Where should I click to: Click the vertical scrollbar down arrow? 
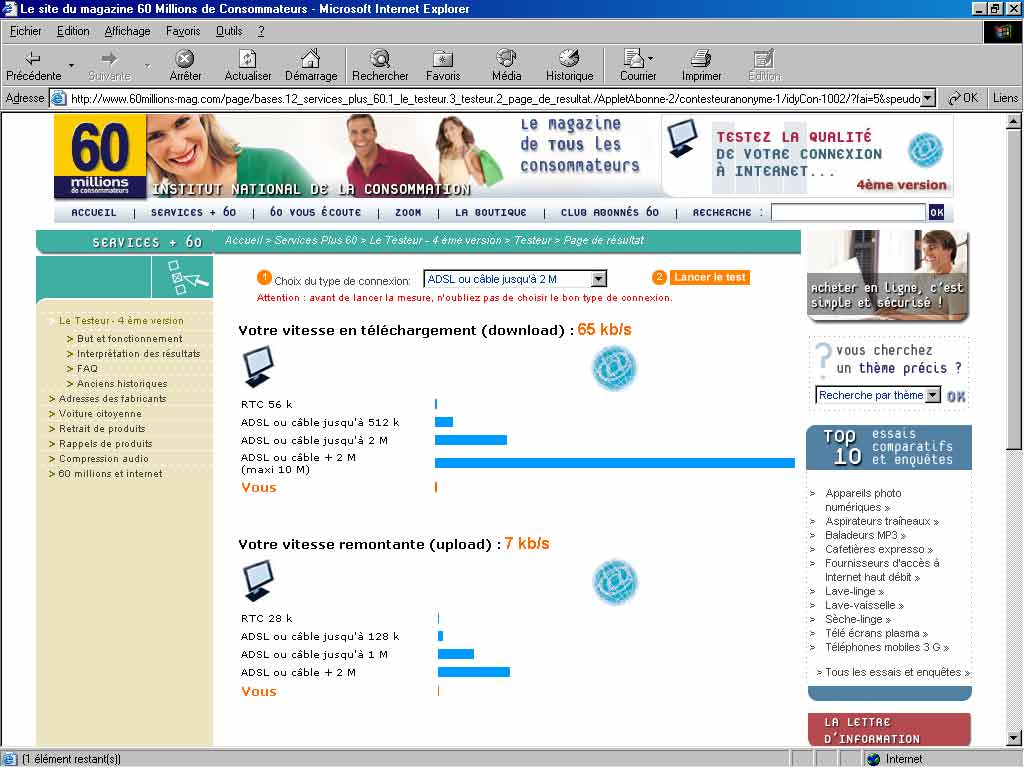1013,739
